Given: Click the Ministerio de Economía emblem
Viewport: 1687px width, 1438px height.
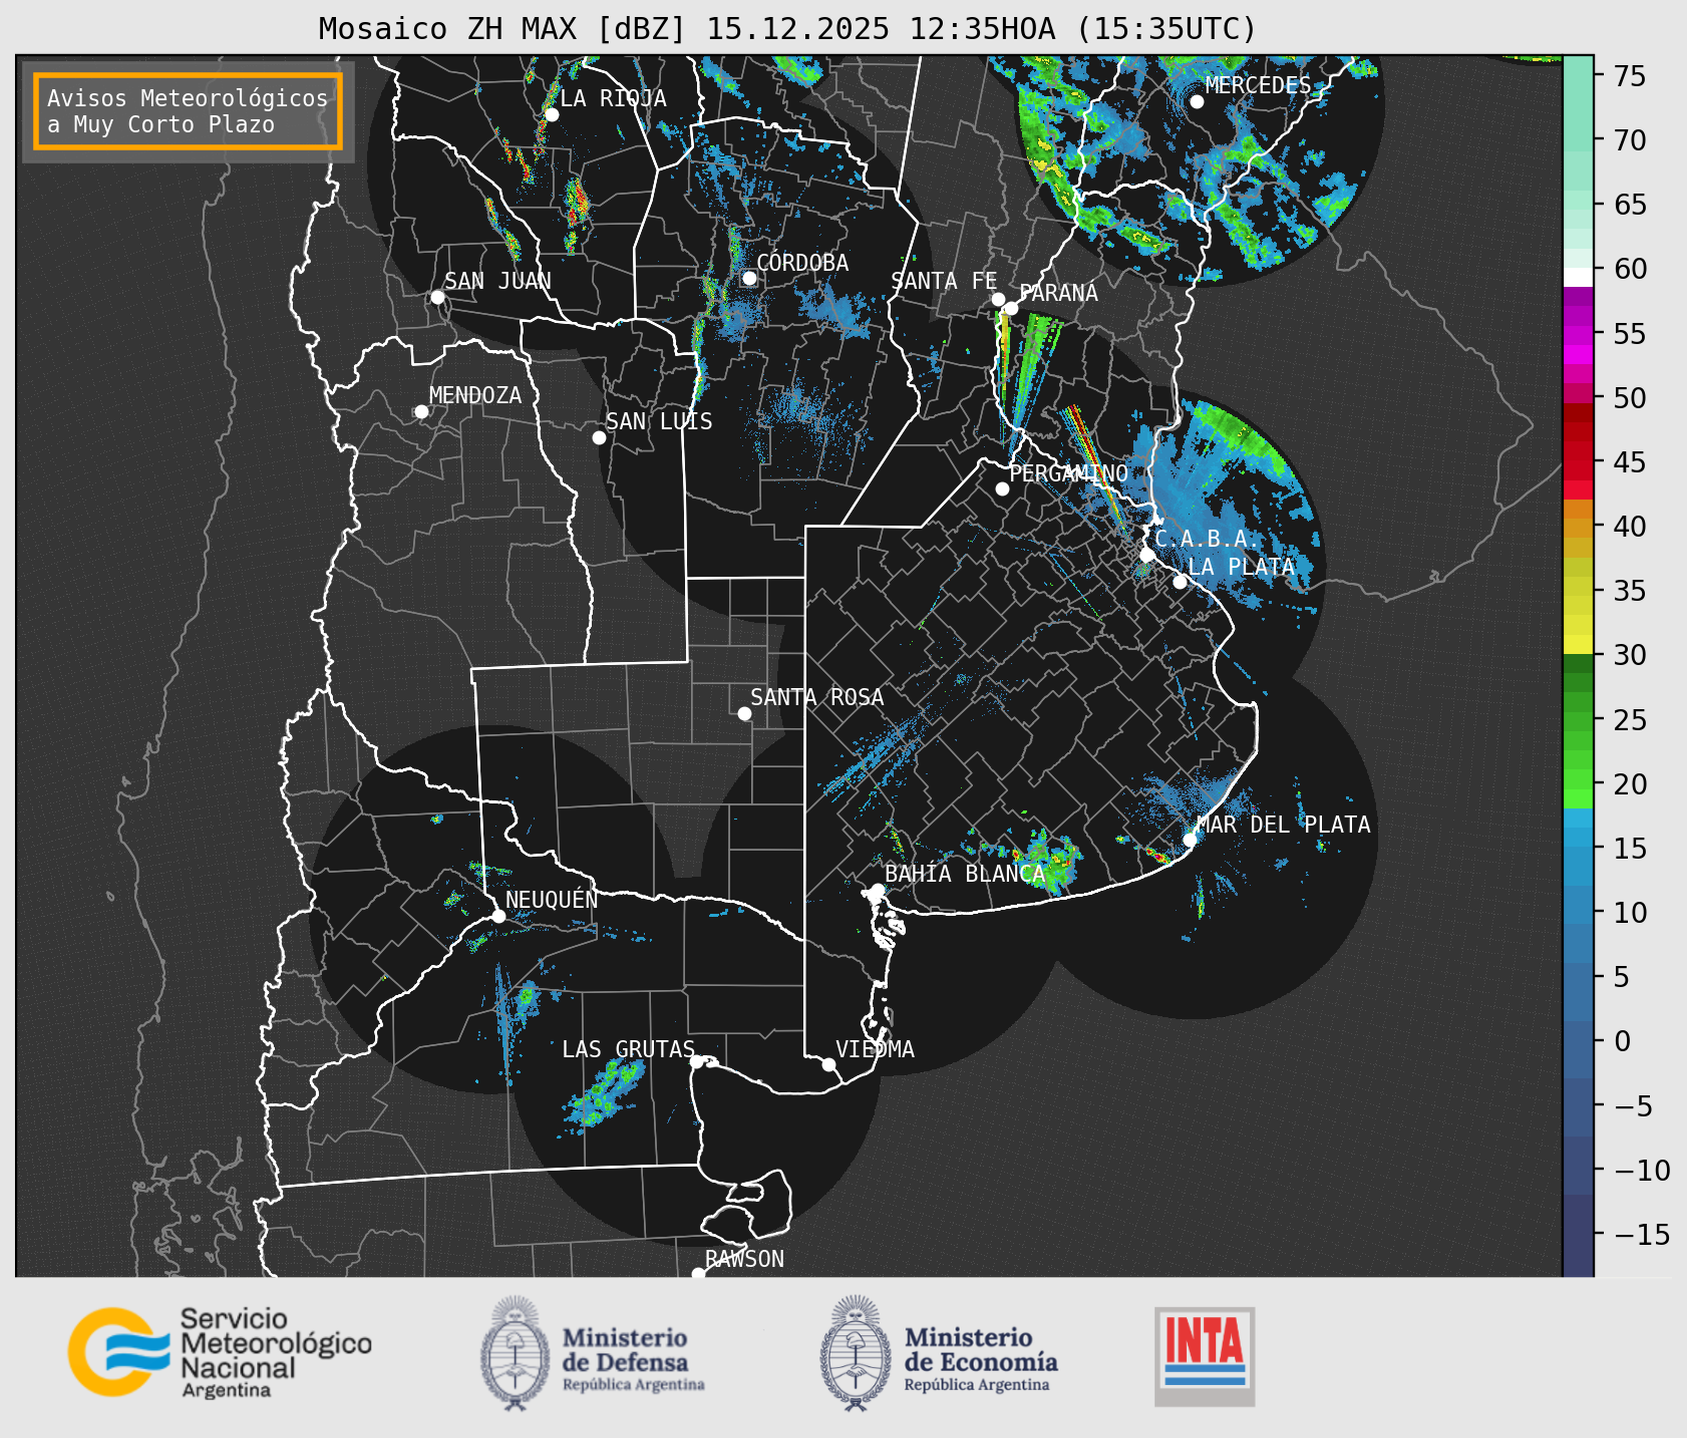Looking at the screenshot, I should (x=855, y=1354).
